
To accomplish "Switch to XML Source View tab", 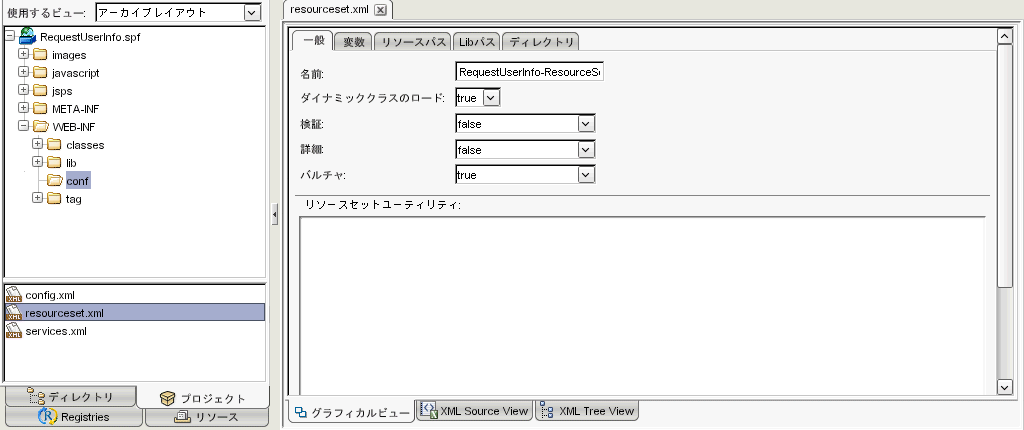I will (x=475, y=411).
